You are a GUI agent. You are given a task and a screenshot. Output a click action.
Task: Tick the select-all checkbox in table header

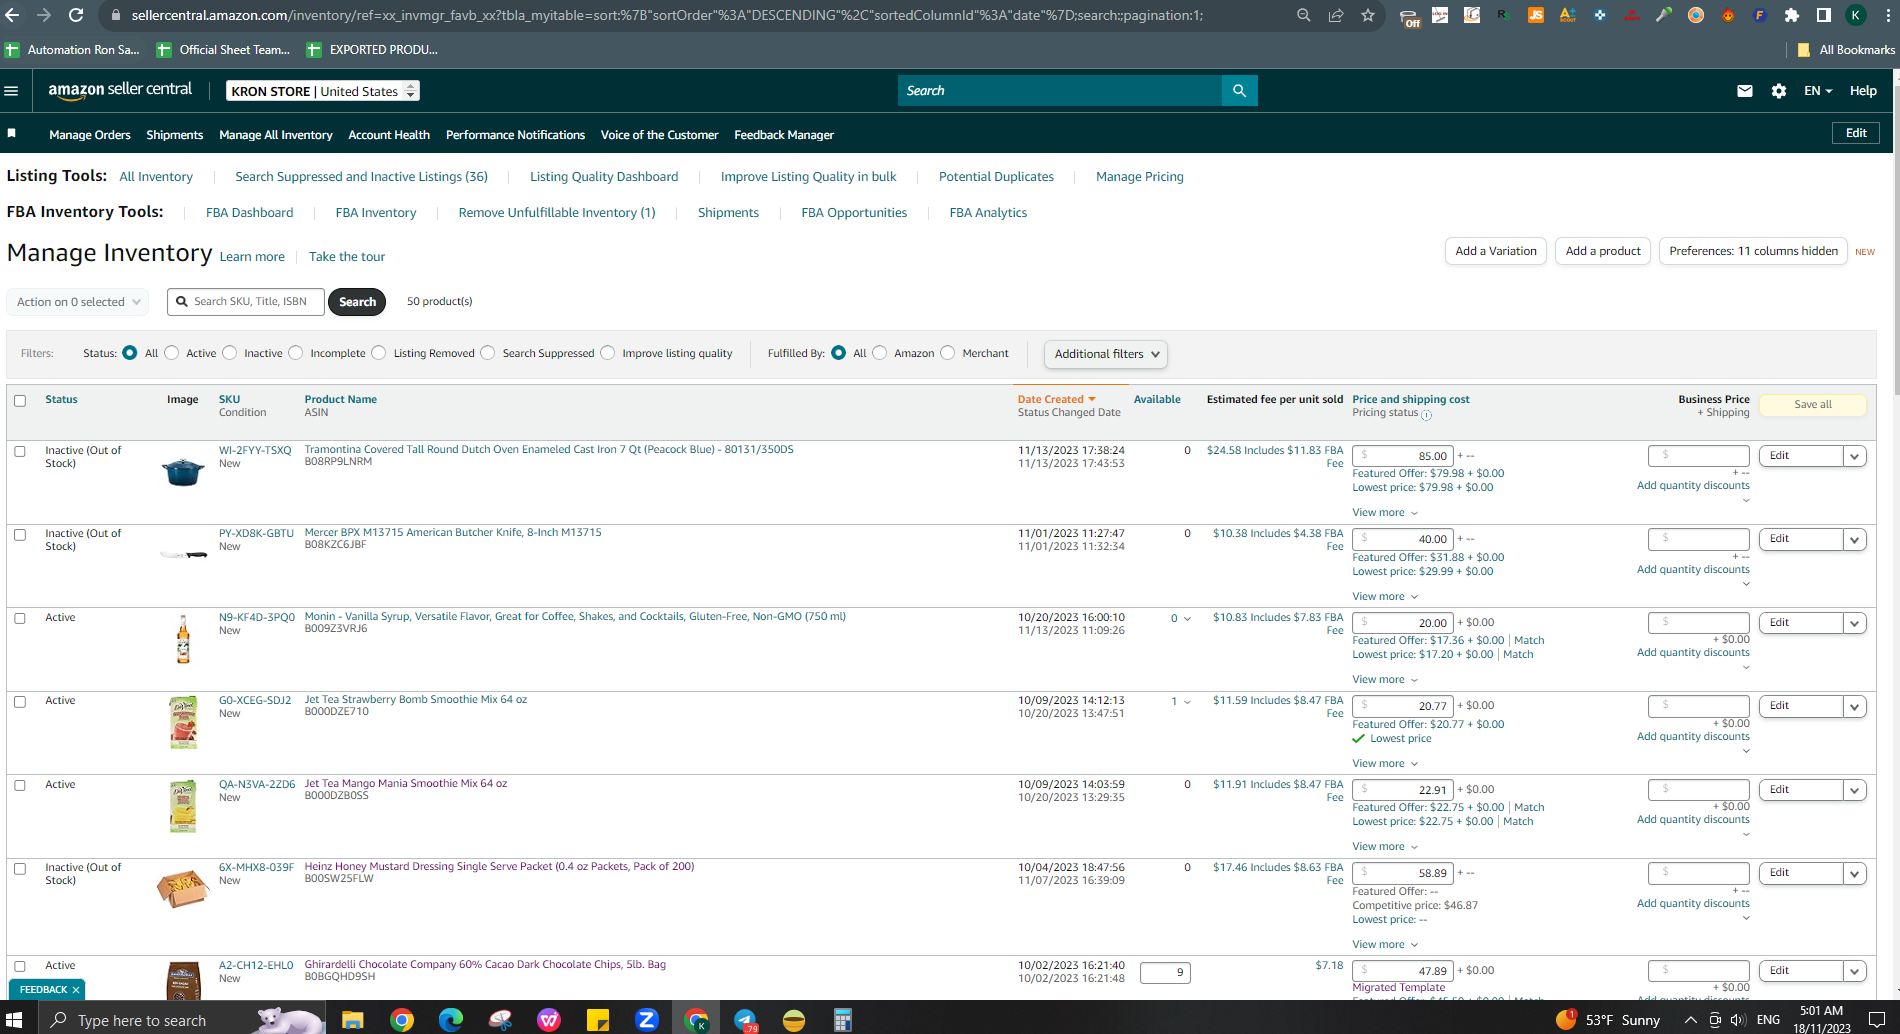pos(20,401)
